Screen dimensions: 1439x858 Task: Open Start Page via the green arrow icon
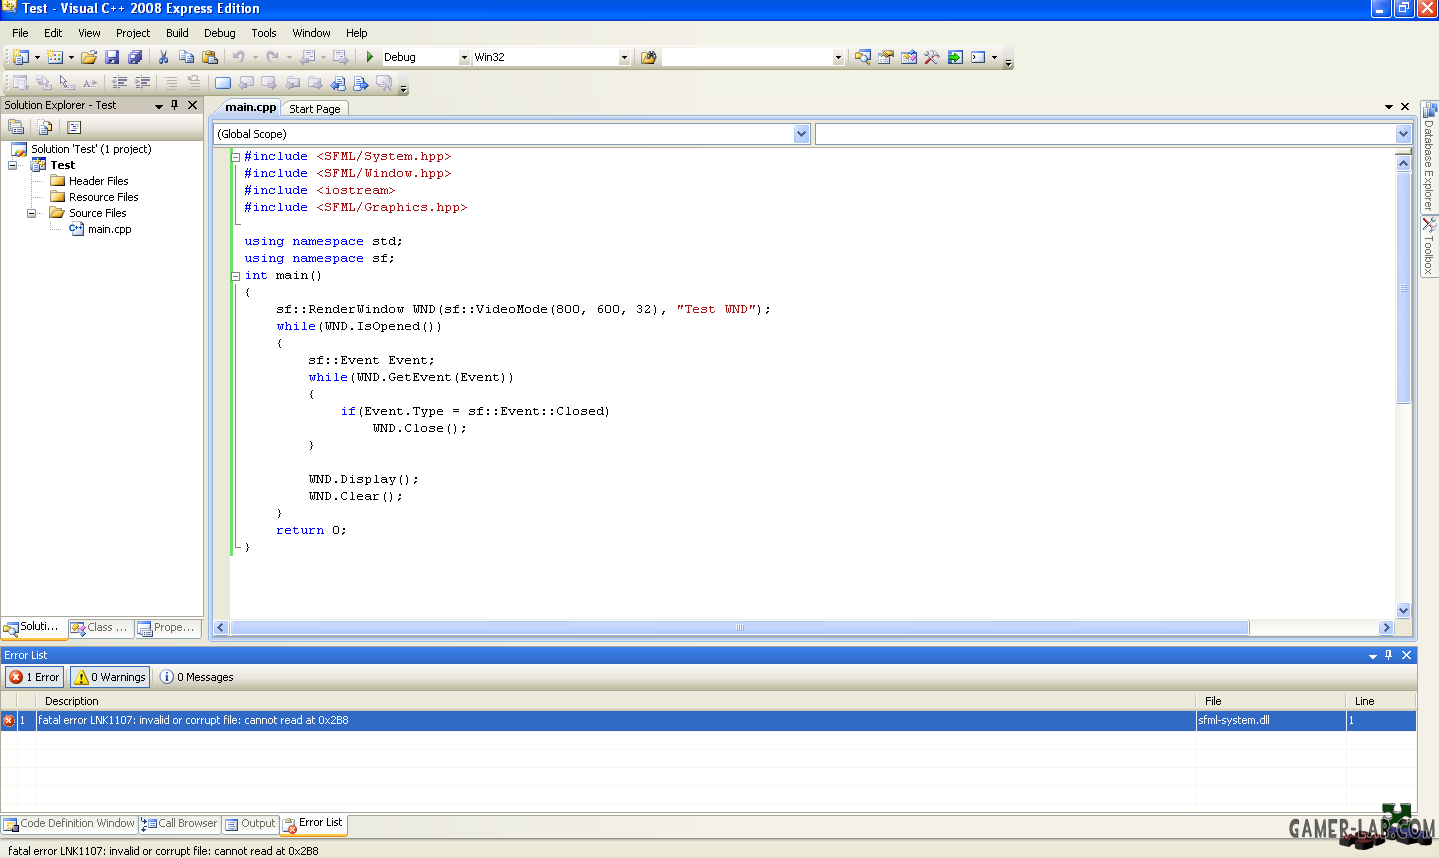click(955, 57)
